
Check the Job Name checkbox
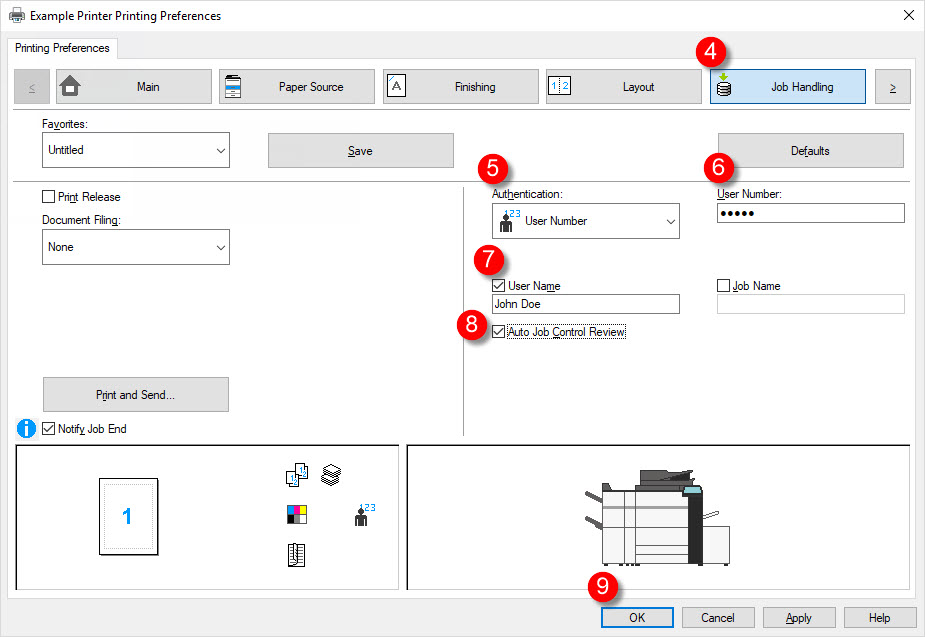pyautogui.click(x=725, y=286)
